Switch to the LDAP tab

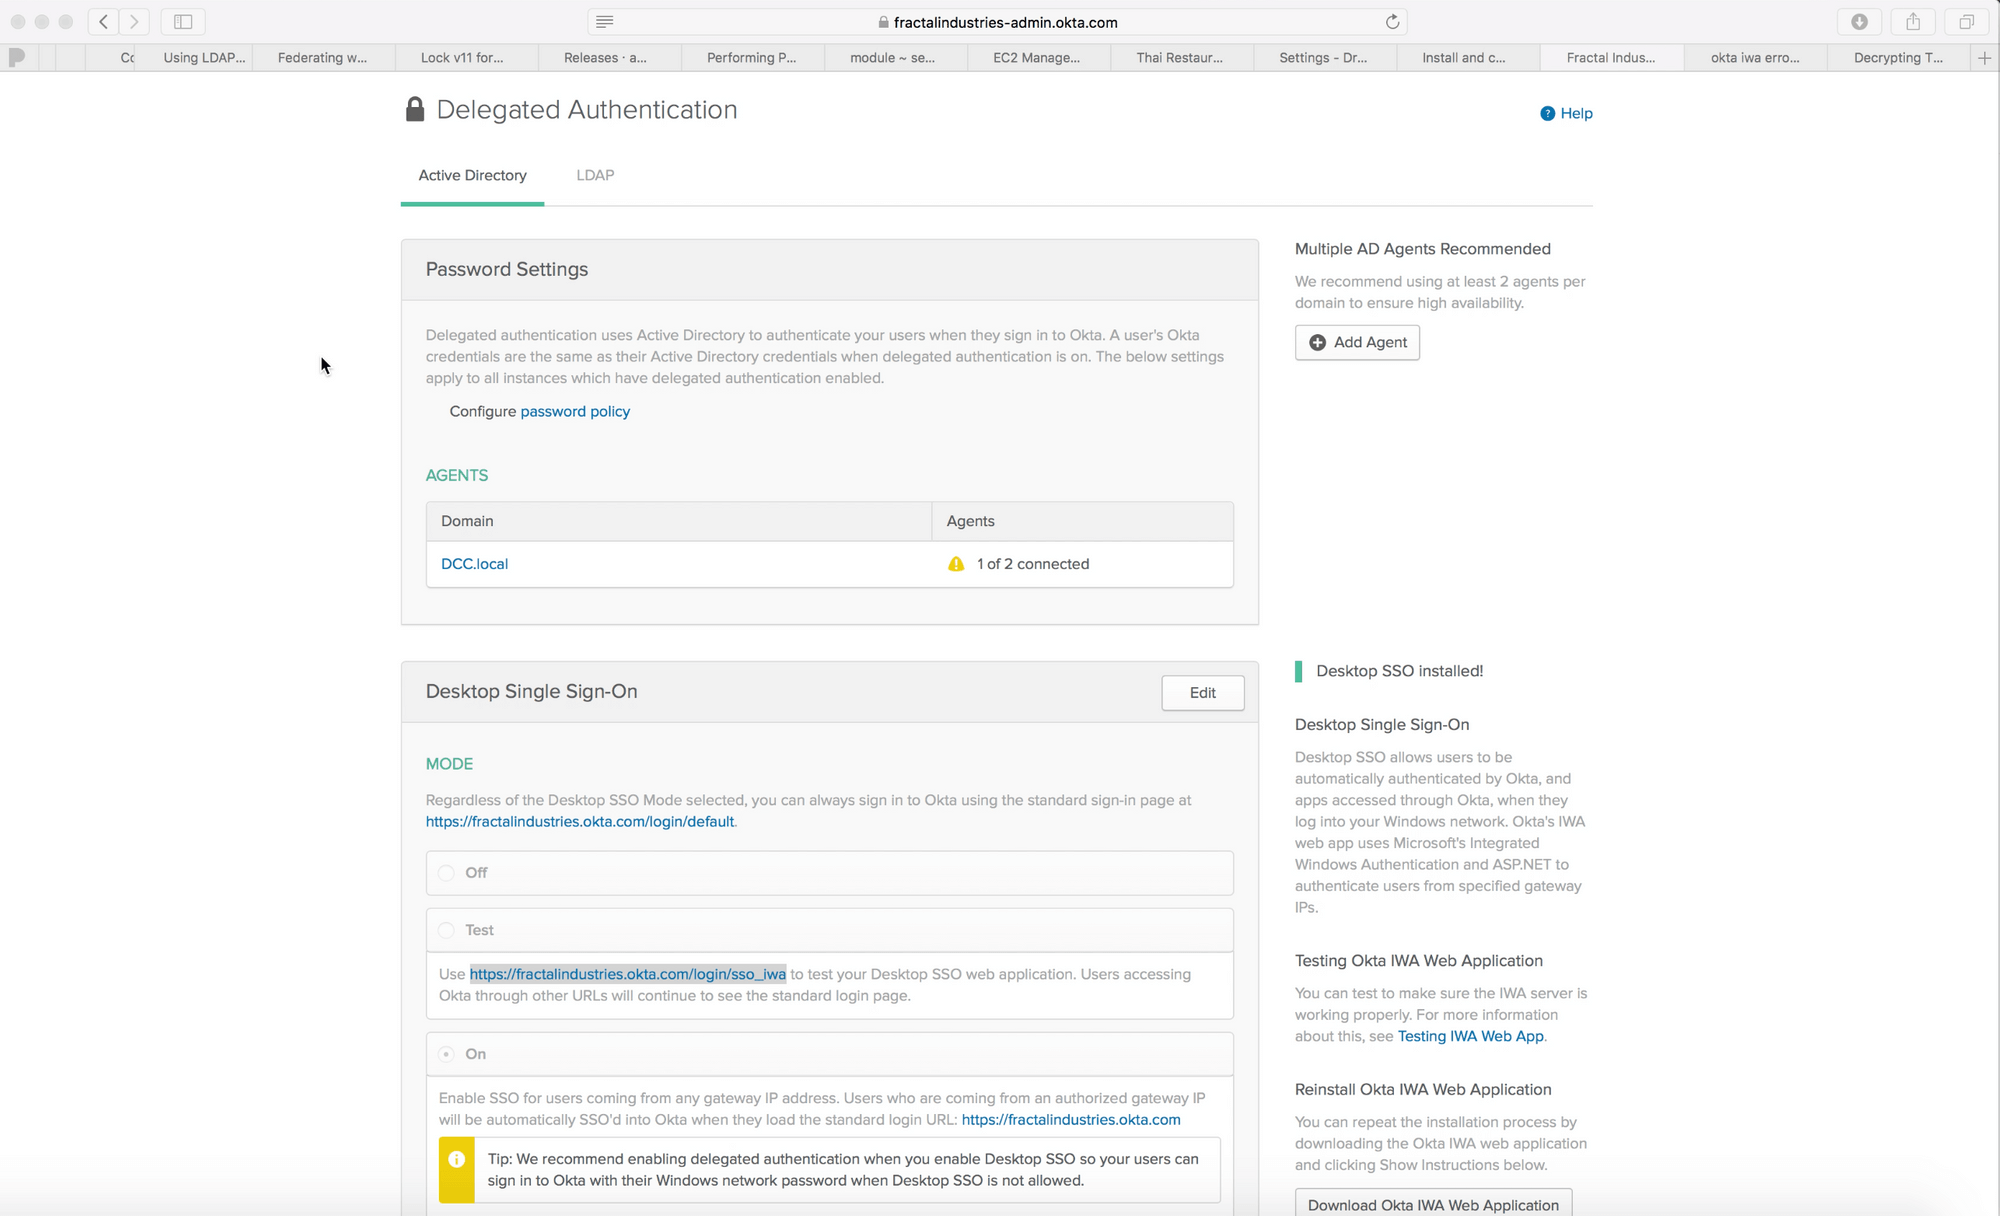point(594,174)
